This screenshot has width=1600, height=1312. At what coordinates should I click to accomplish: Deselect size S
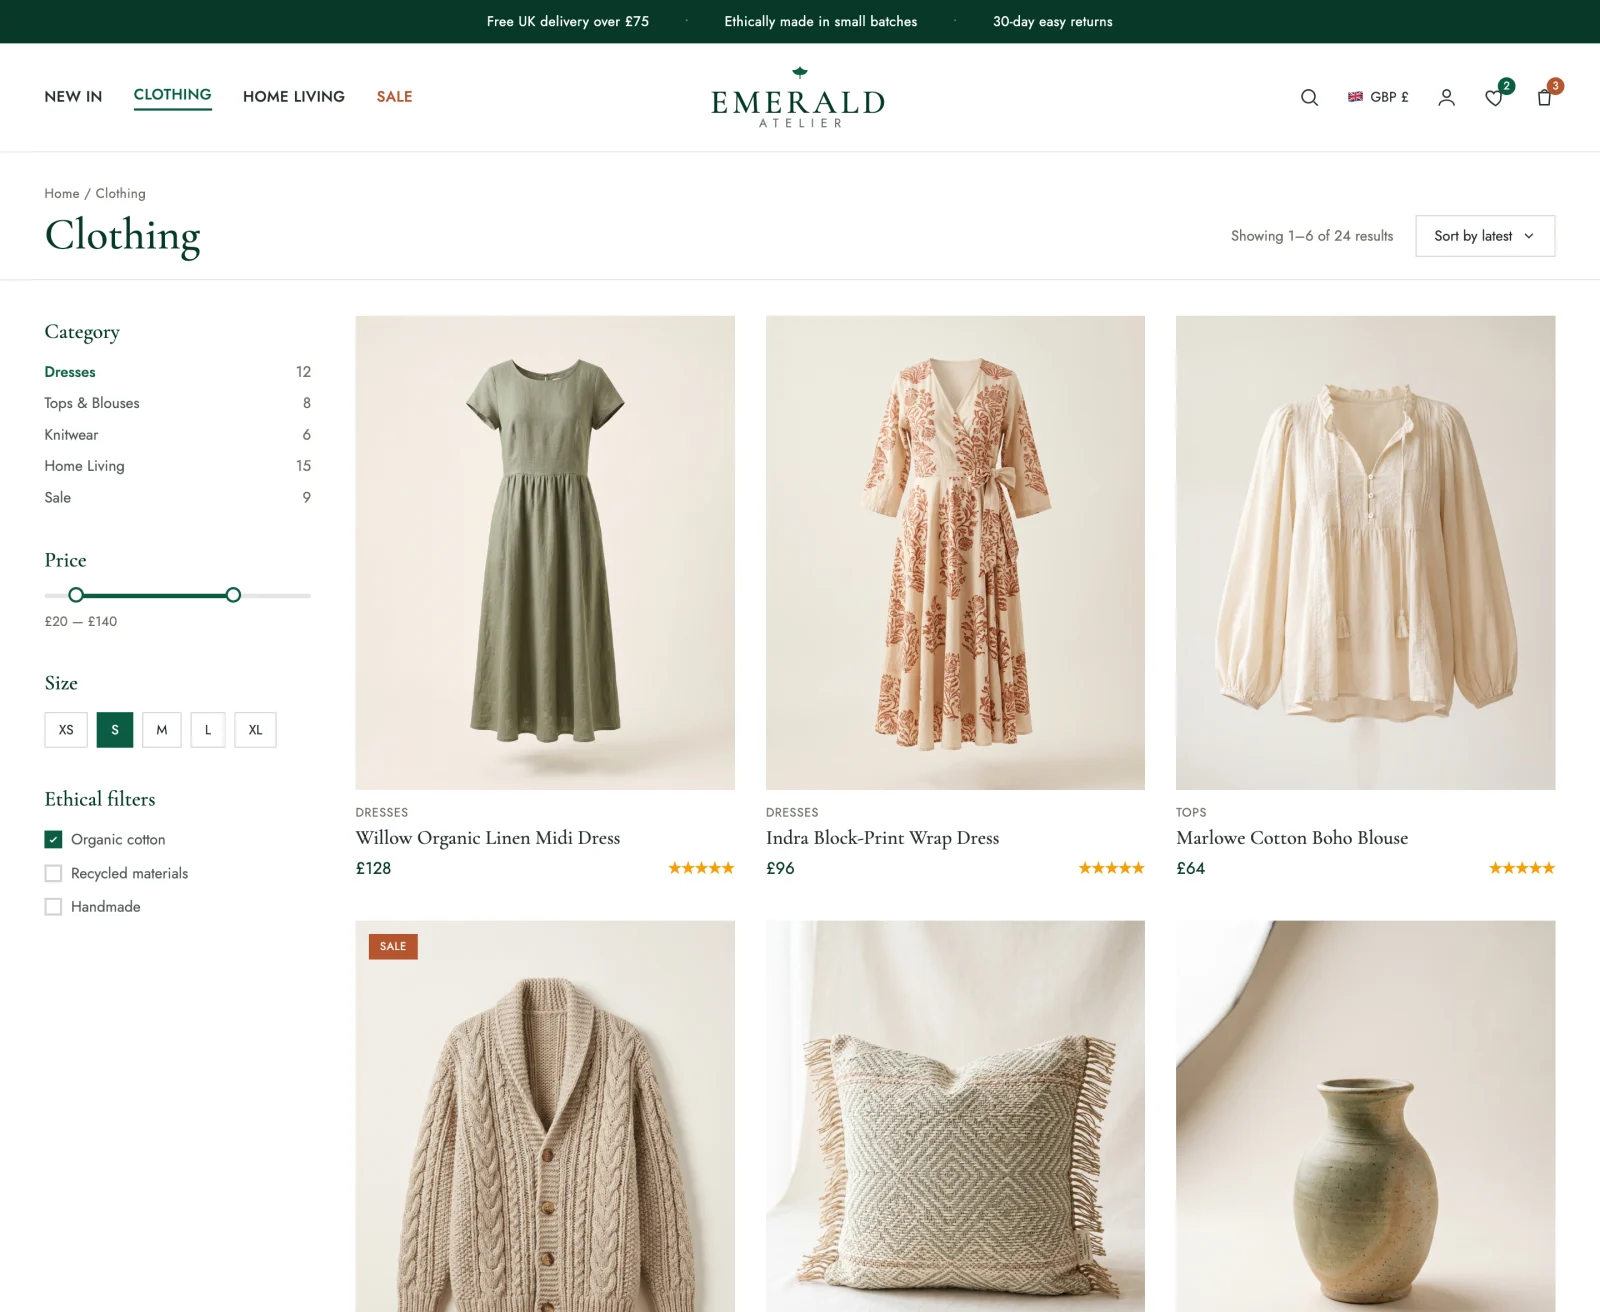(115, 730)
